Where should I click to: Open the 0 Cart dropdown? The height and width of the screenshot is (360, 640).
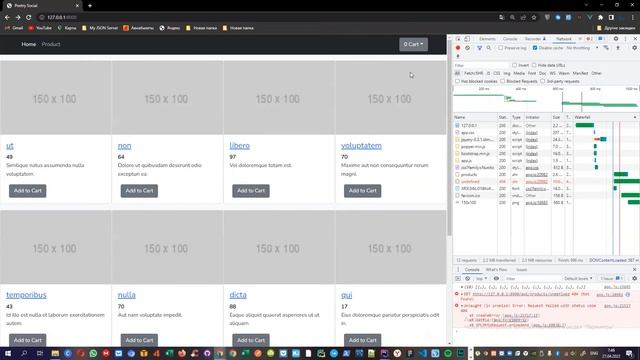coord(413,44)
